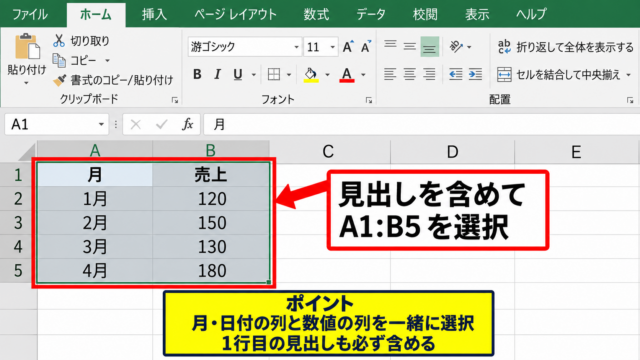Open the ヘルプ tab
Viewport: 640px width, 360px height.
pyautogui.click(x=531, y=14)
